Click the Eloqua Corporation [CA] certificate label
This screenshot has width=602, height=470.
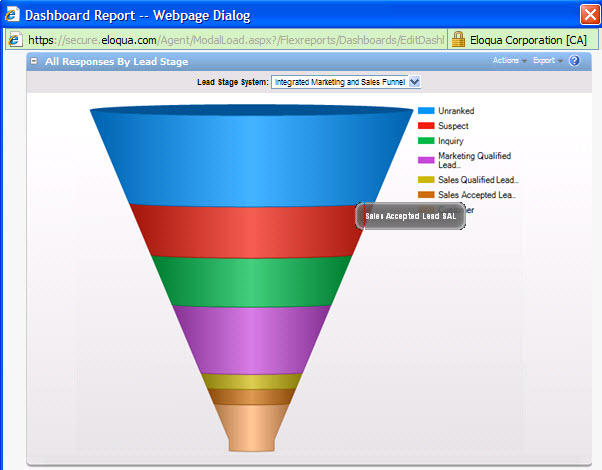click(x=528, y=40)
